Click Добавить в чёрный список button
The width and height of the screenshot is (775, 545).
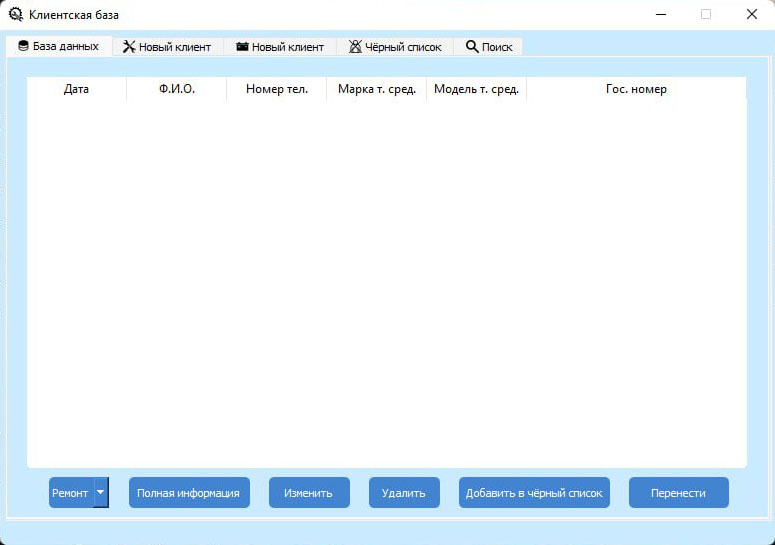tap(534, 493)
